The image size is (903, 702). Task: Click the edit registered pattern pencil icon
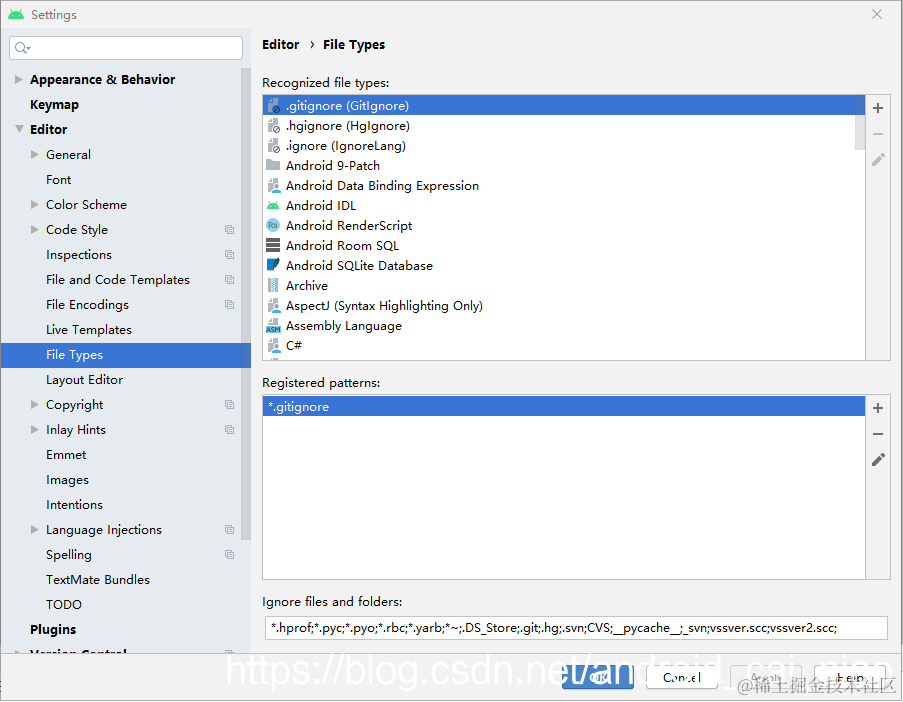[x=878, y=459]
